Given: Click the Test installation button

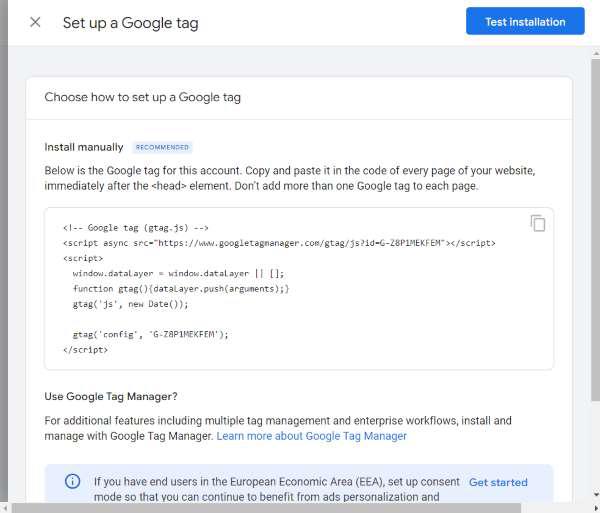Looking at the screenshot, I should (x=524, y=22).
